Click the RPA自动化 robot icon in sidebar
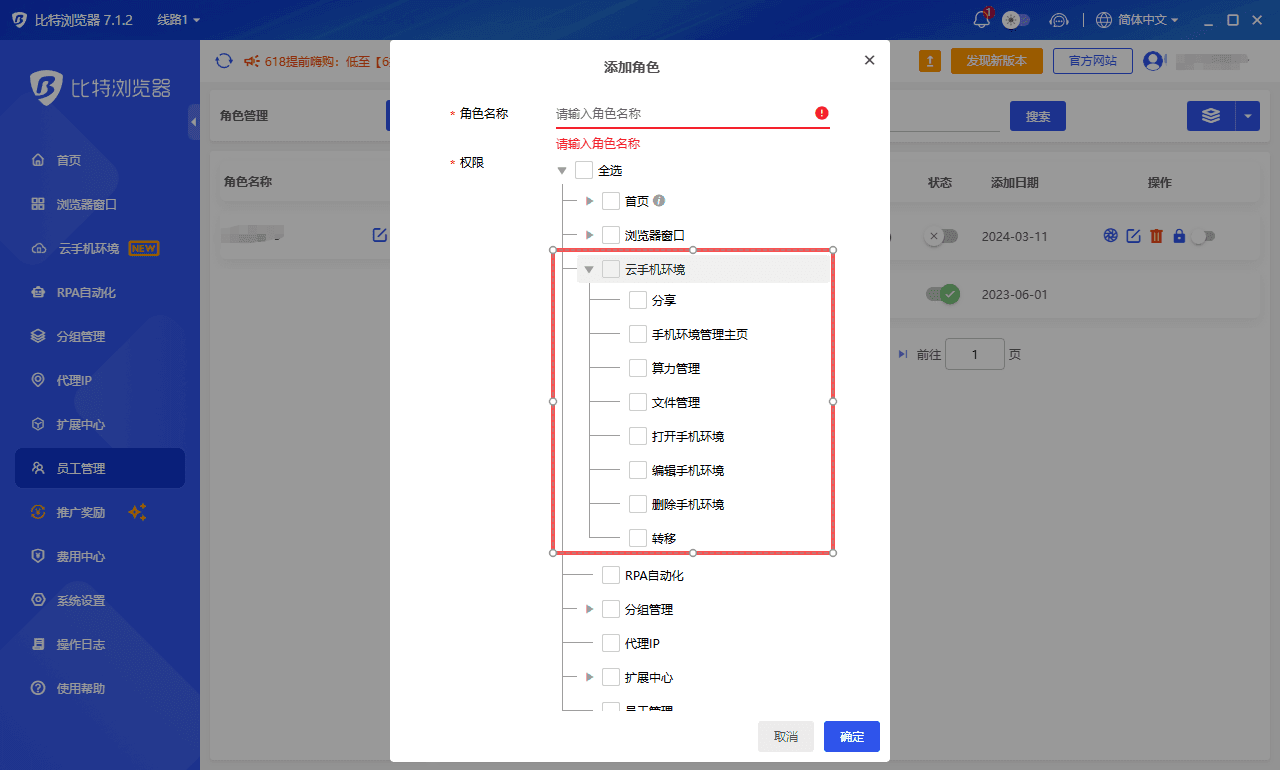 38,292
